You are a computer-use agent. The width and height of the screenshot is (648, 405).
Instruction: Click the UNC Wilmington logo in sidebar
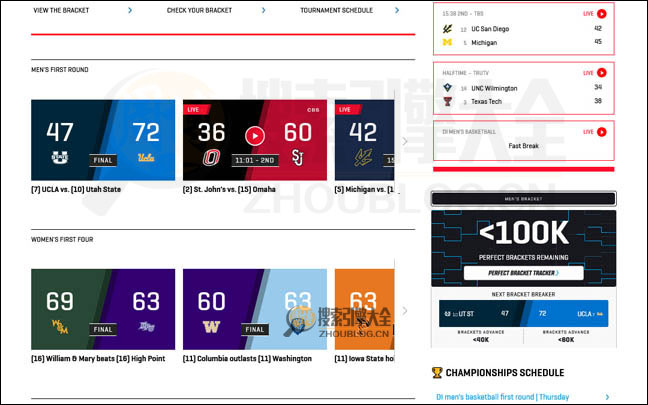pos(447,88)
